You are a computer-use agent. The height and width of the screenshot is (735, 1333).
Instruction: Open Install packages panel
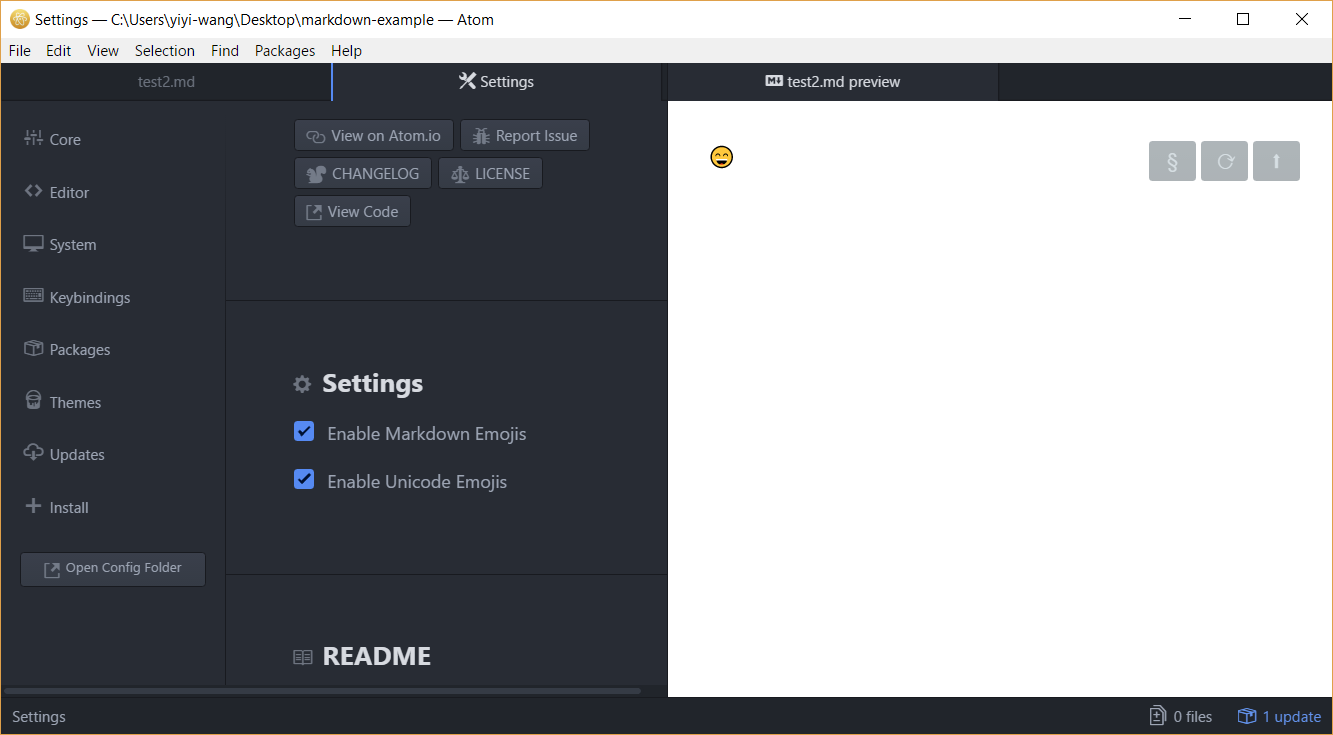pyautogui.click(x=57, y=507)
